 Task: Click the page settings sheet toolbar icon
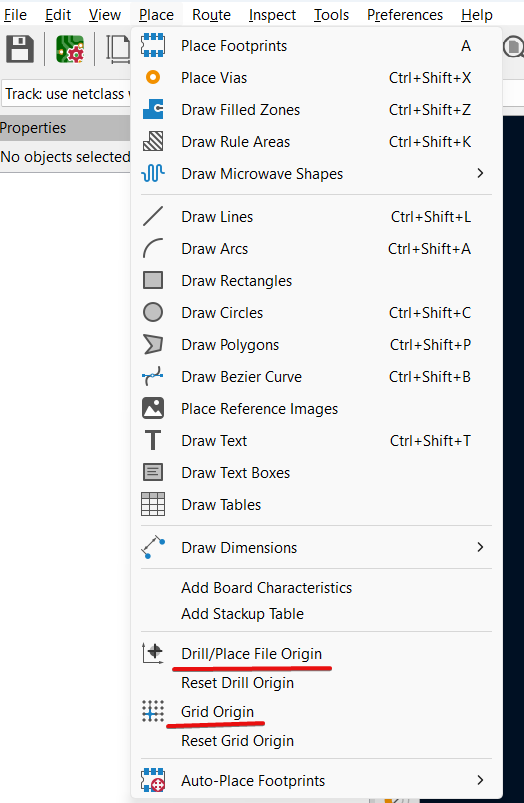pyautogui.click(x=118, y=49)
